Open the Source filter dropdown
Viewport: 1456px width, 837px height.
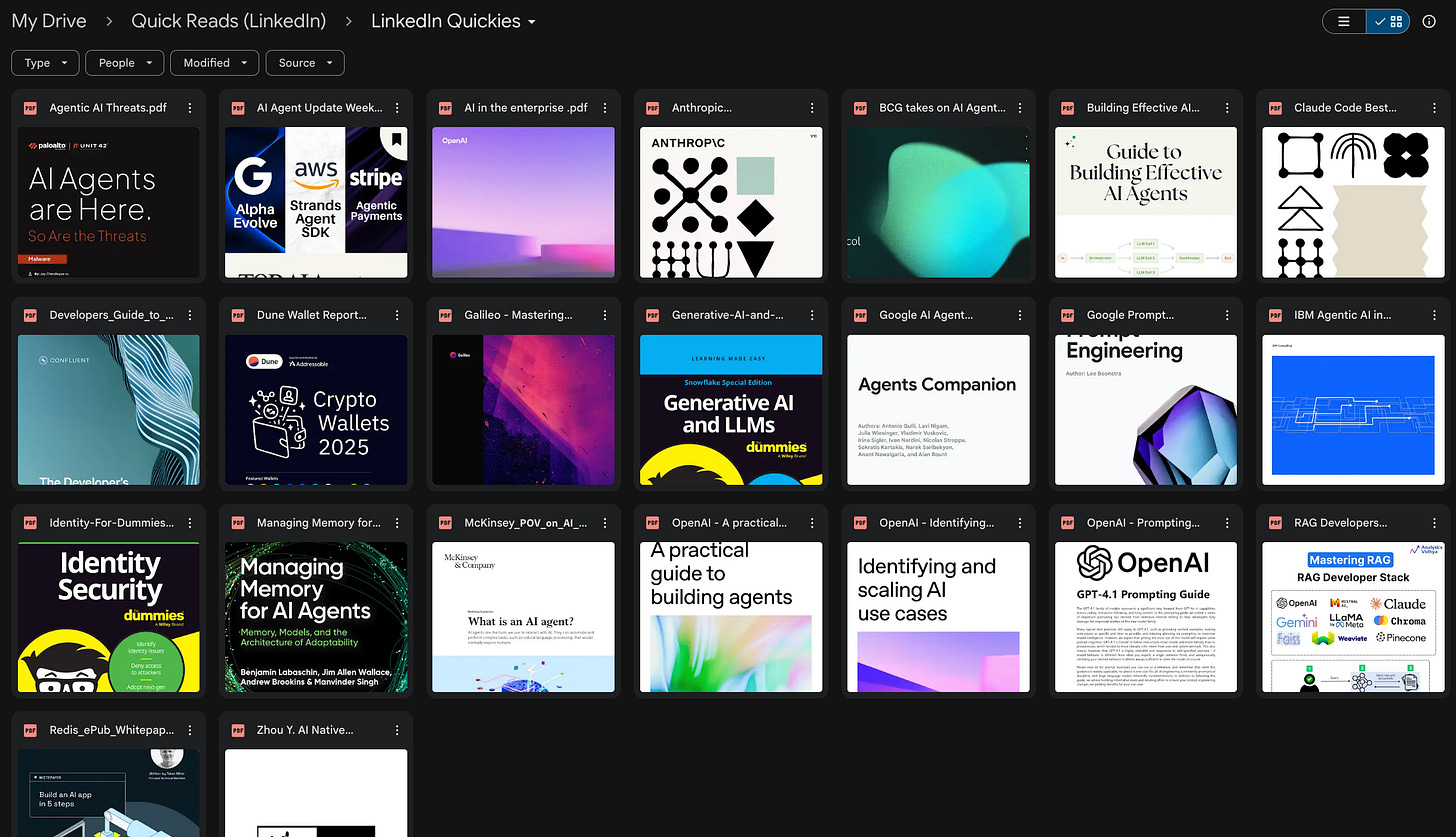(305, 63)
